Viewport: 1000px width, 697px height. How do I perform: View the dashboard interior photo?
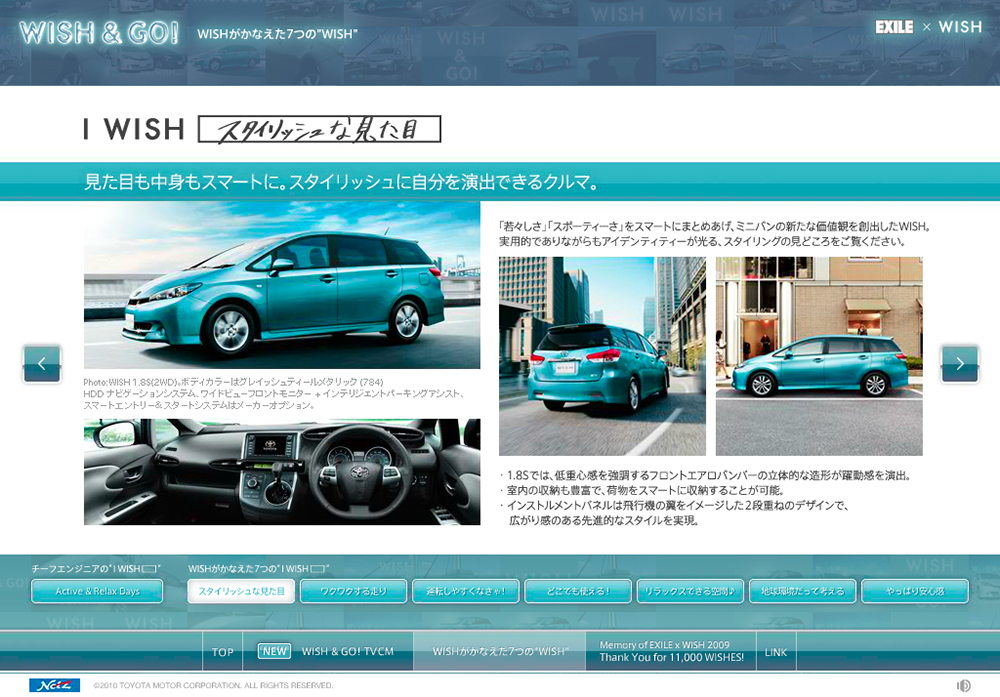pyautogui.click(x=282, y=472)
